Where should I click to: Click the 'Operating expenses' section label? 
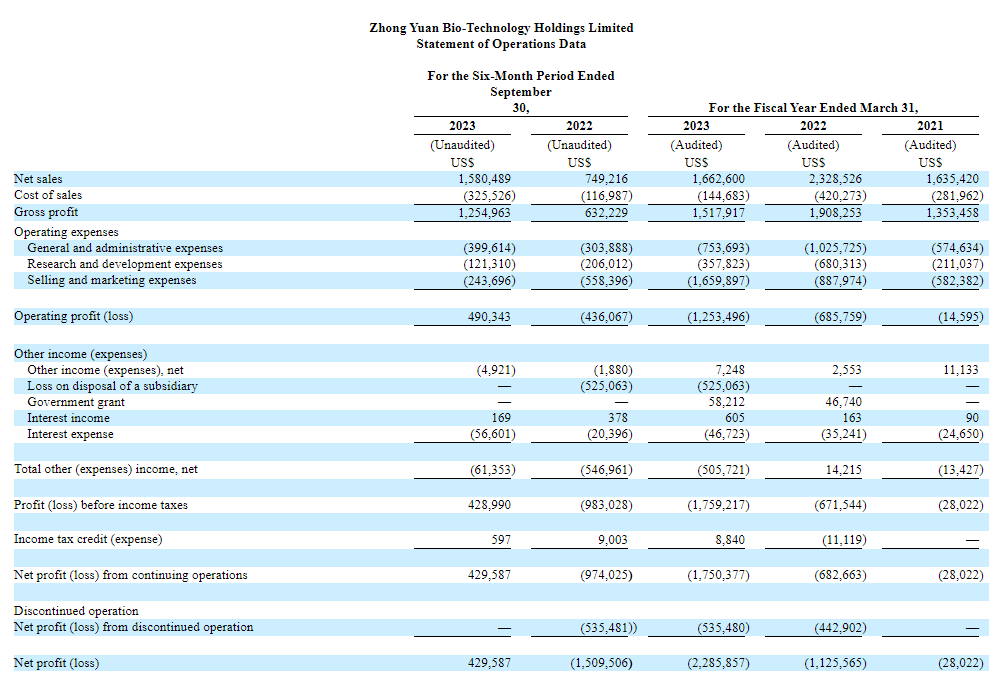[x=66, y=232]
